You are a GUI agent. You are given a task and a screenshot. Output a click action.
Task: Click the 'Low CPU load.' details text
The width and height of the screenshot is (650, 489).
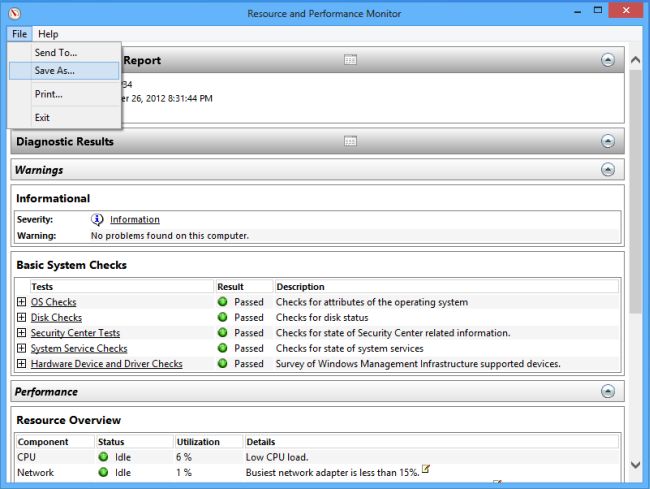277,458
